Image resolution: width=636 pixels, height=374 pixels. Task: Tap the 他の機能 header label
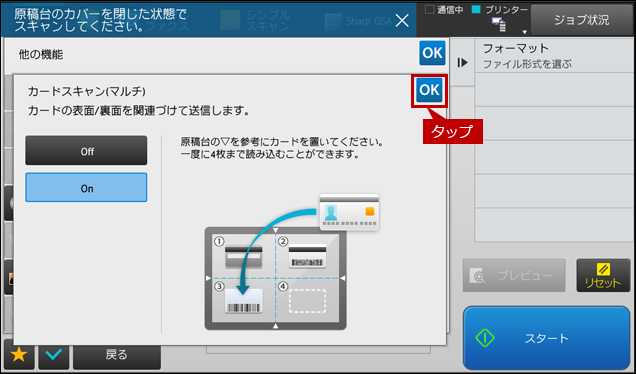[x=41, y=55]
